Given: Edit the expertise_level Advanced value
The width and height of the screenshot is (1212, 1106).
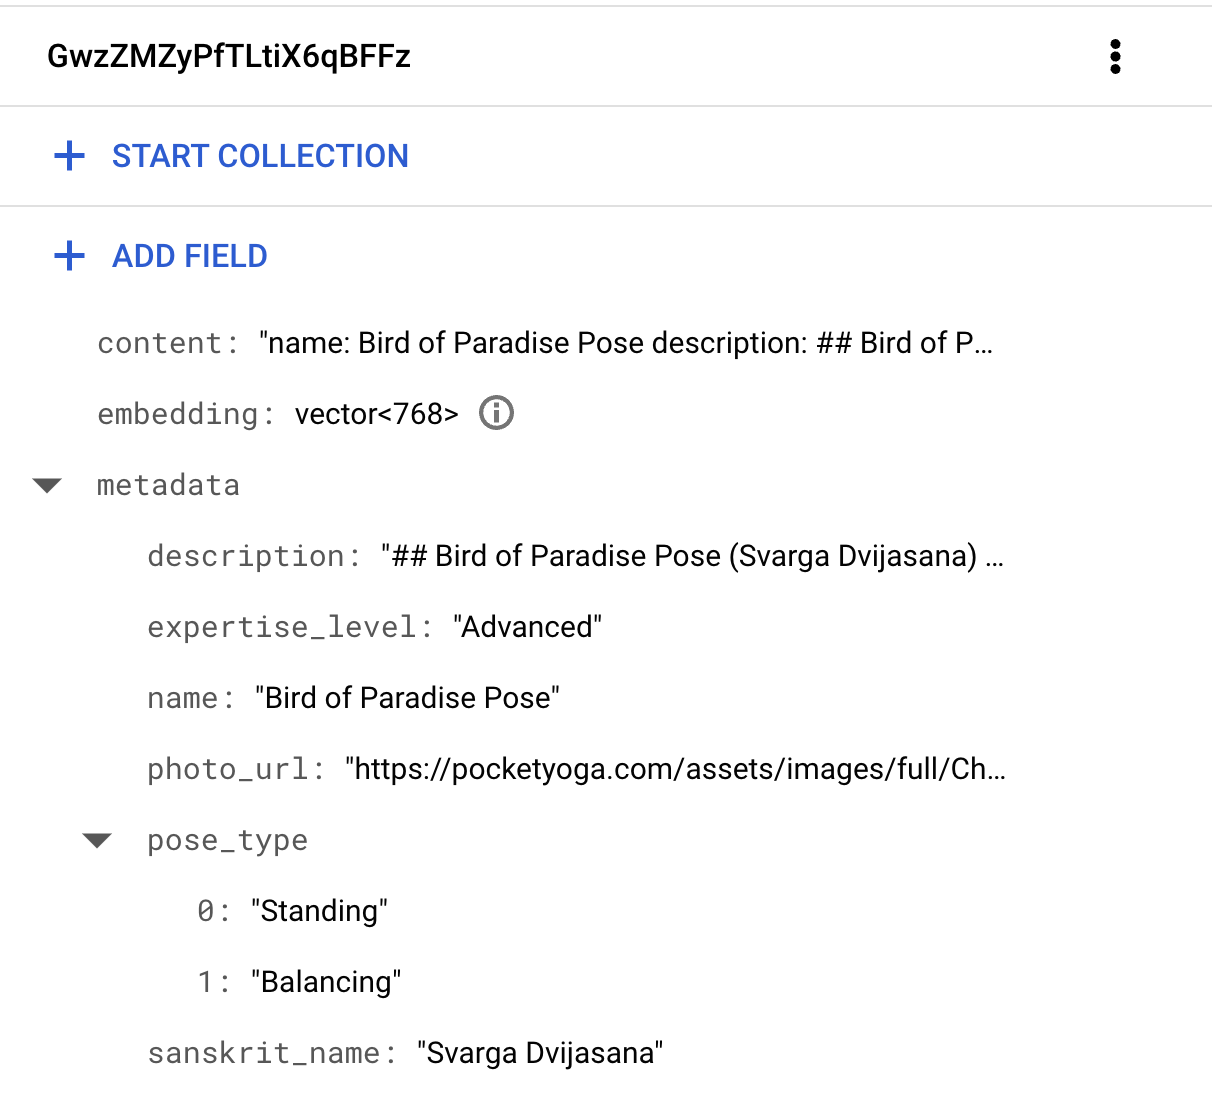Looking at the screenshot, I should pyautogui.click(x=528, y=627).
